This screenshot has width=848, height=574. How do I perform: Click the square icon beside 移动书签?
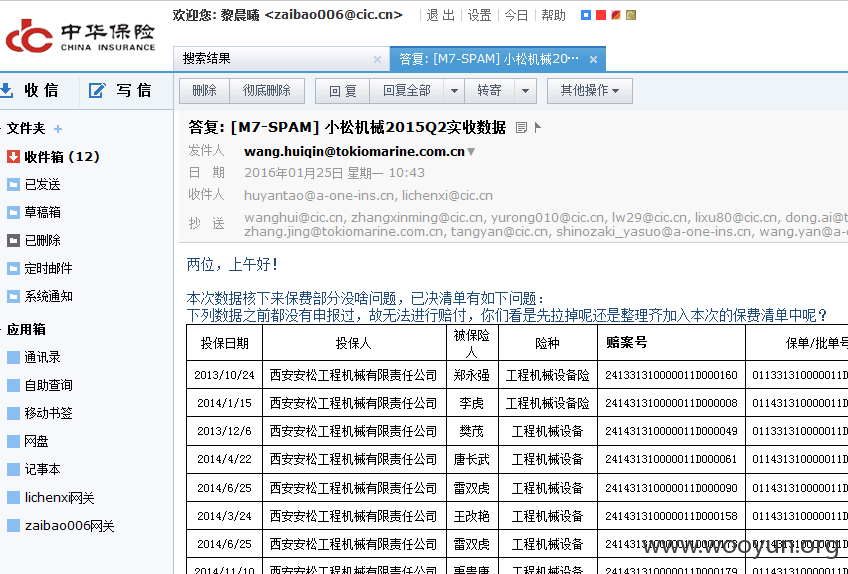(x=13, y=413)
